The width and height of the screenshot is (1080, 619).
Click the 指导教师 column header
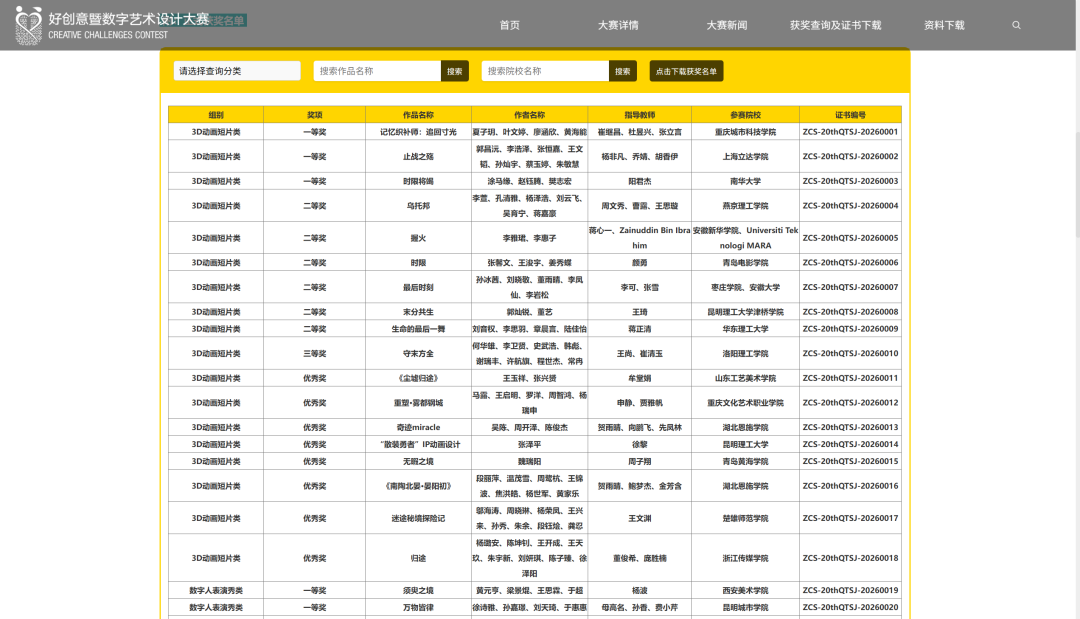point(640,115)
